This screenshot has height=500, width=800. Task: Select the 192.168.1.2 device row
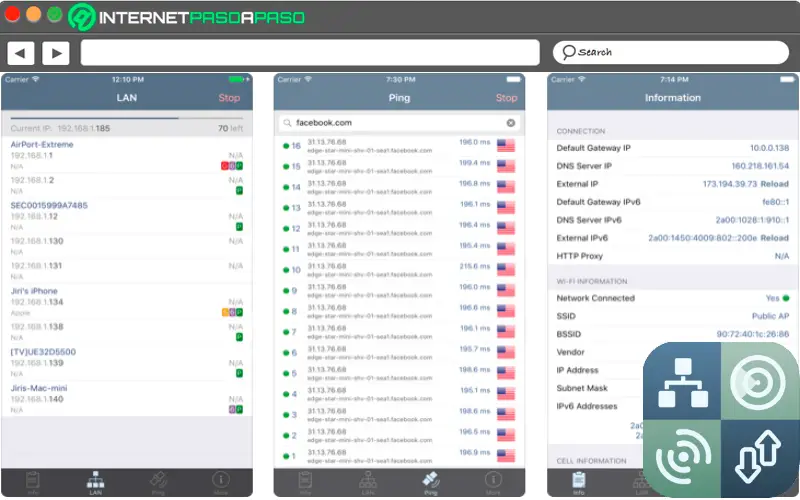(127, 185)
